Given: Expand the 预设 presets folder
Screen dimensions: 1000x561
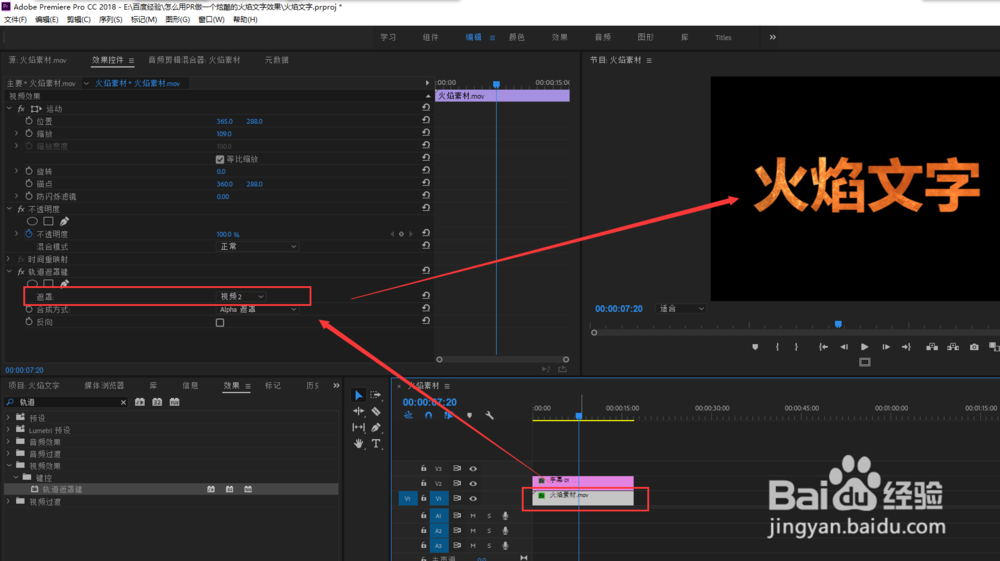Looking at the screenshot, I should (x=8, y=418).
